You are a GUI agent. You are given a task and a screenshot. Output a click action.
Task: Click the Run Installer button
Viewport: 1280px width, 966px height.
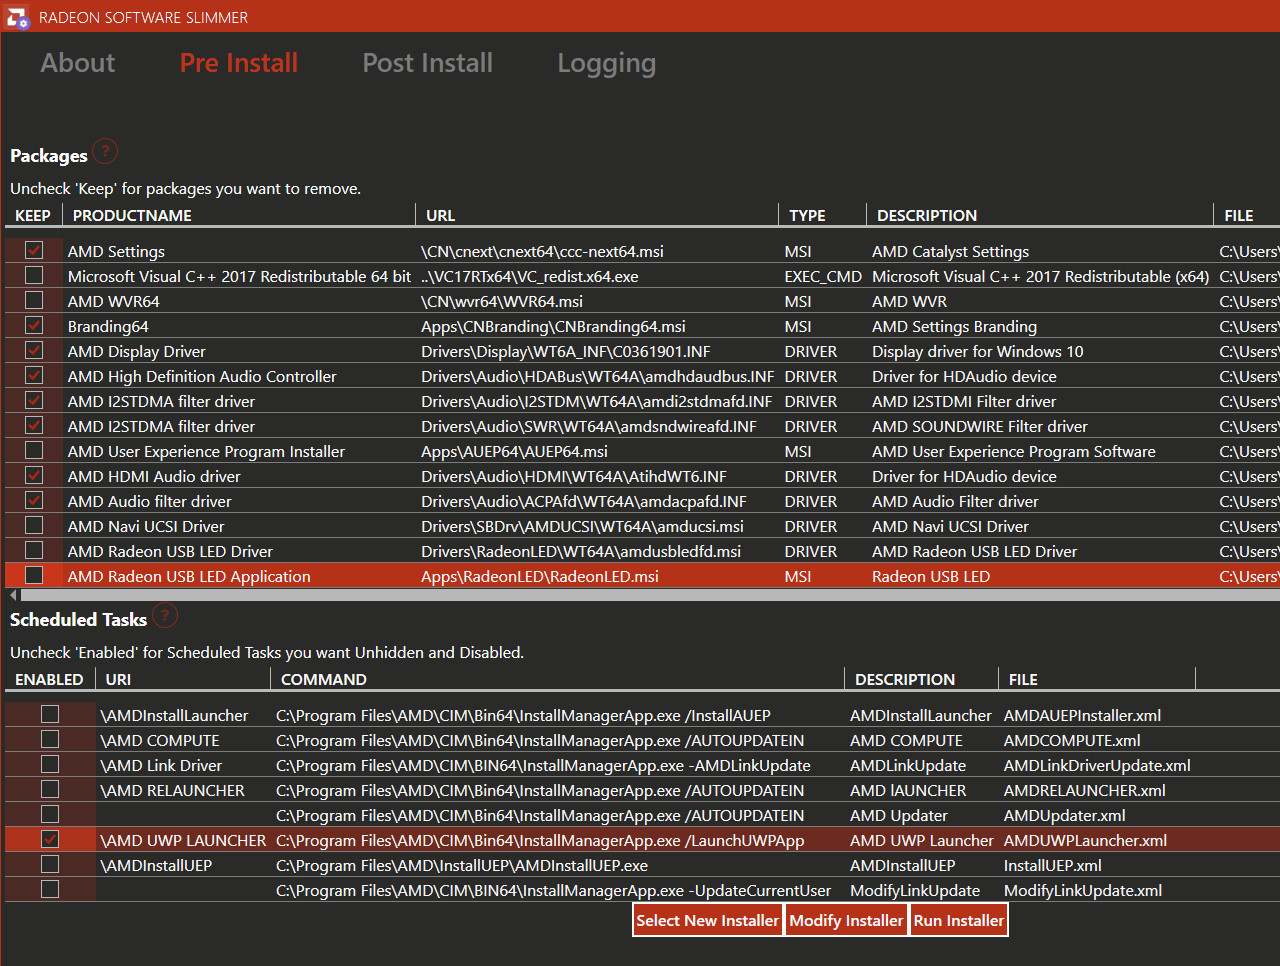(959, 920)
